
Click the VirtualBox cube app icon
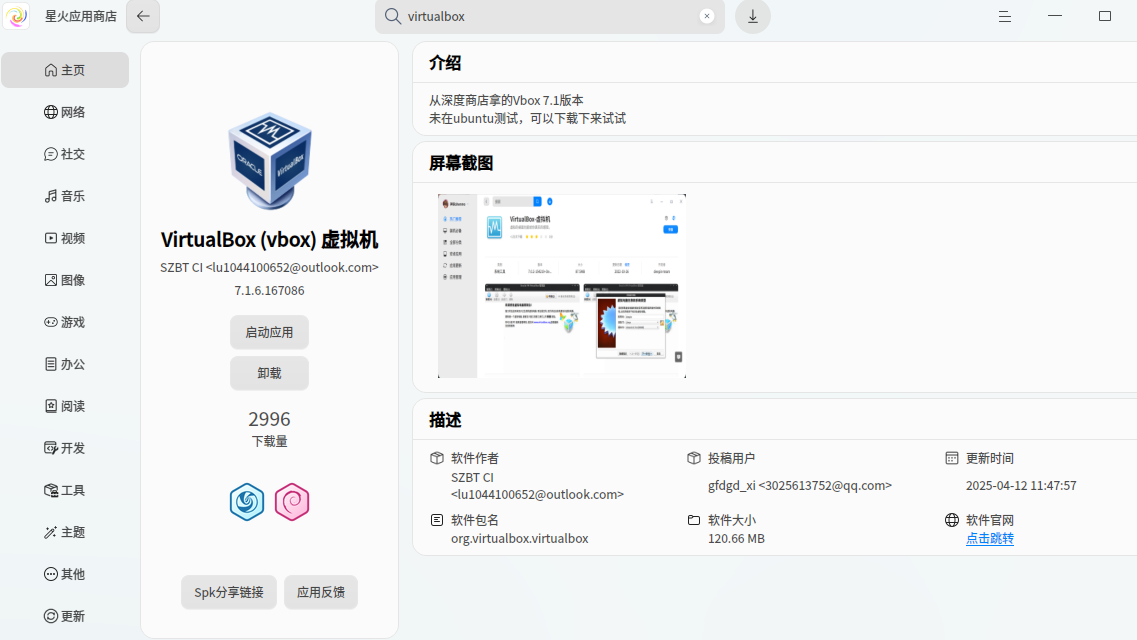coord(270,160)
